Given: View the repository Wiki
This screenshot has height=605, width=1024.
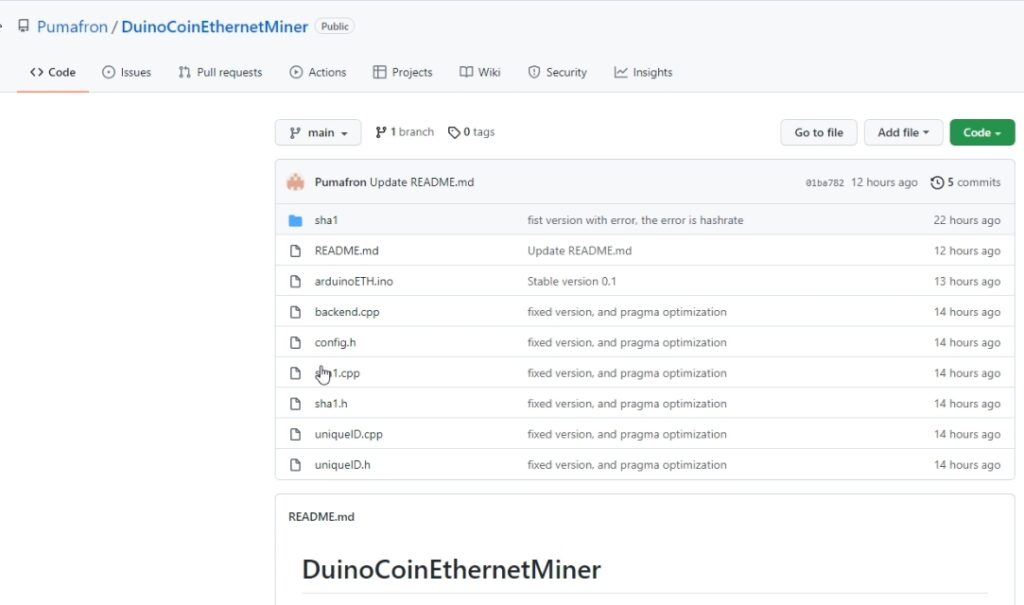Looking at the screenshot, I should (480, 72).
